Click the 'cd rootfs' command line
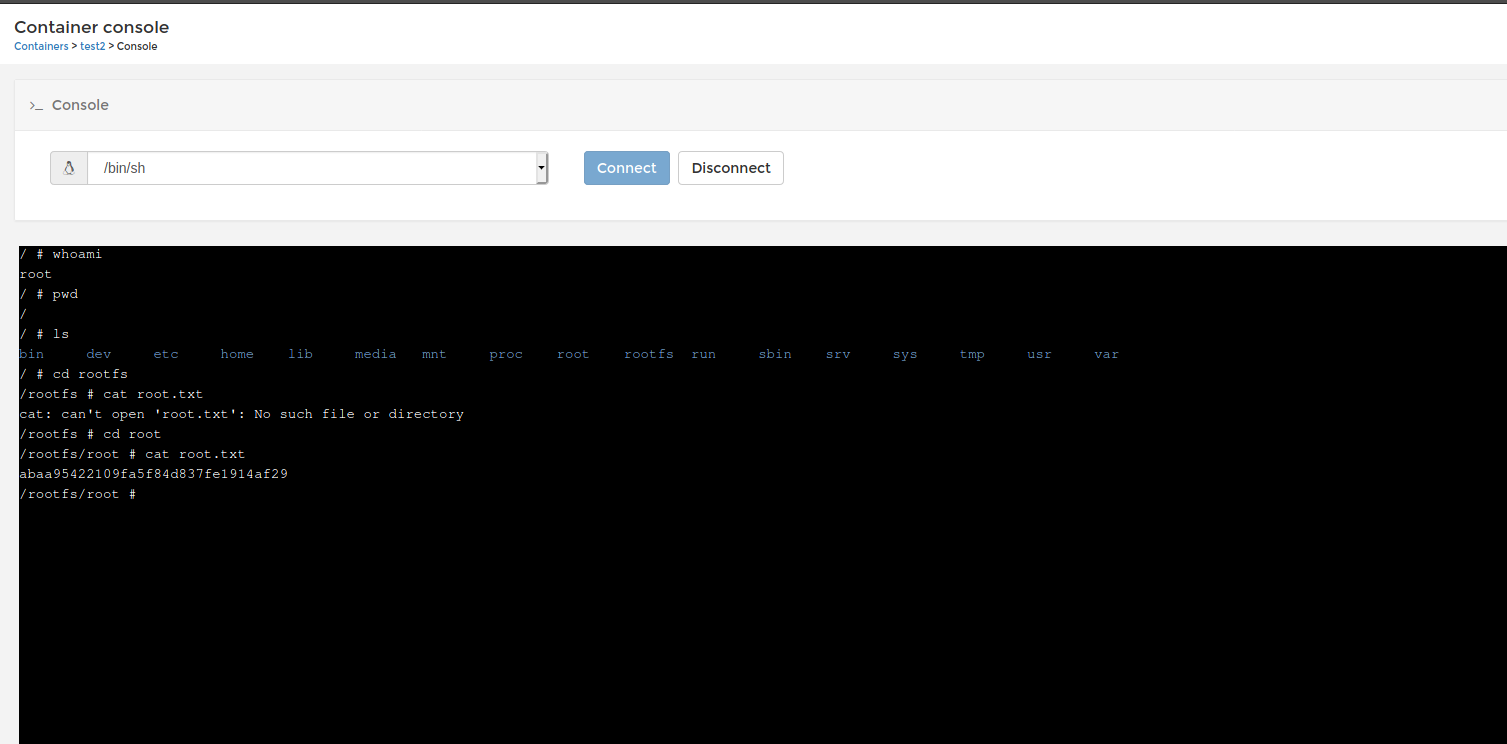The height and width of the screenshot is (744, 1507). click(x=73, y=374)
